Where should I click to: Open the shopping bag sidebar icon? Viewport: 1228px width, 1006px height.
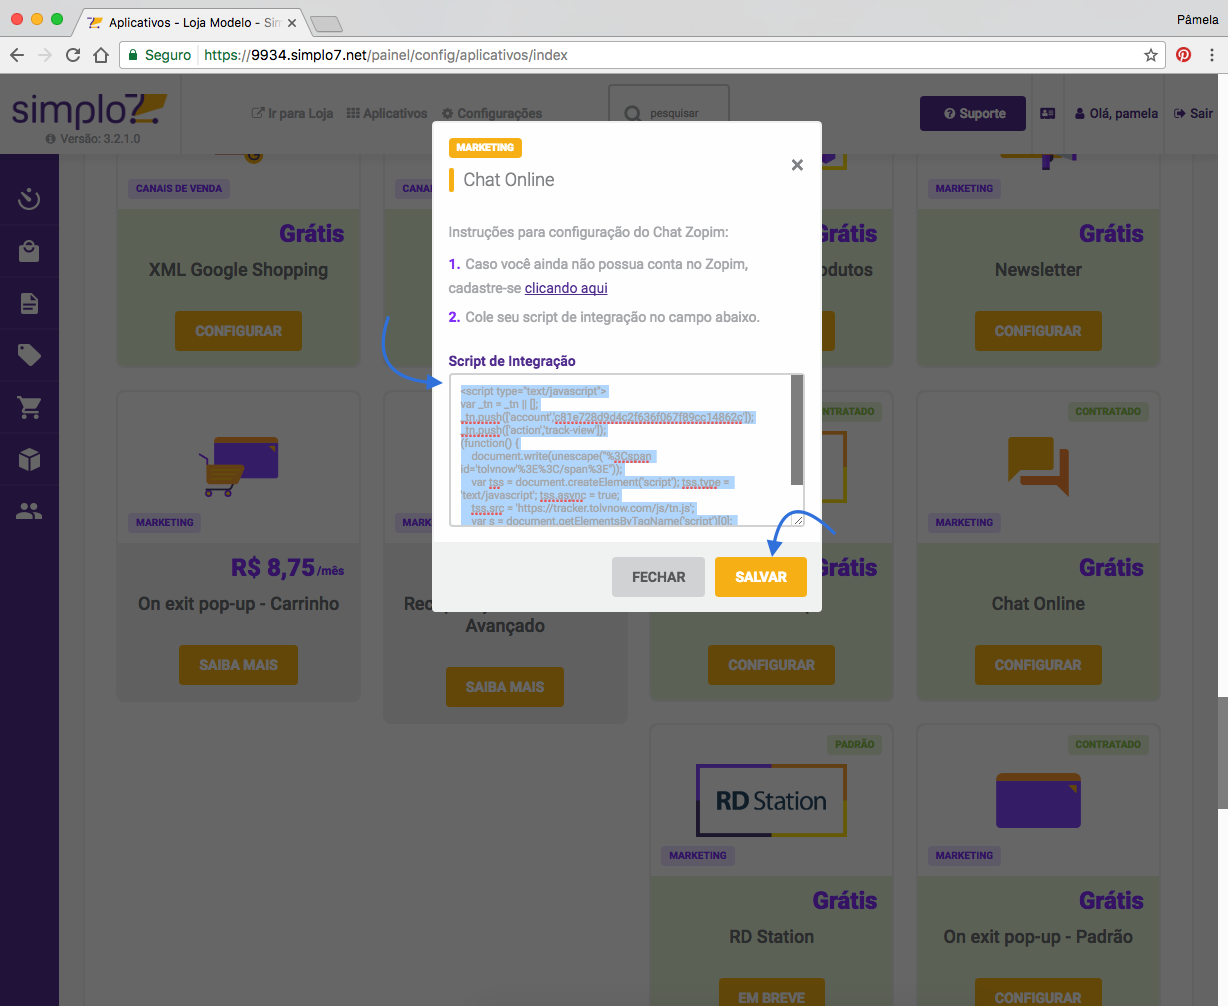[x=29, y=252]
